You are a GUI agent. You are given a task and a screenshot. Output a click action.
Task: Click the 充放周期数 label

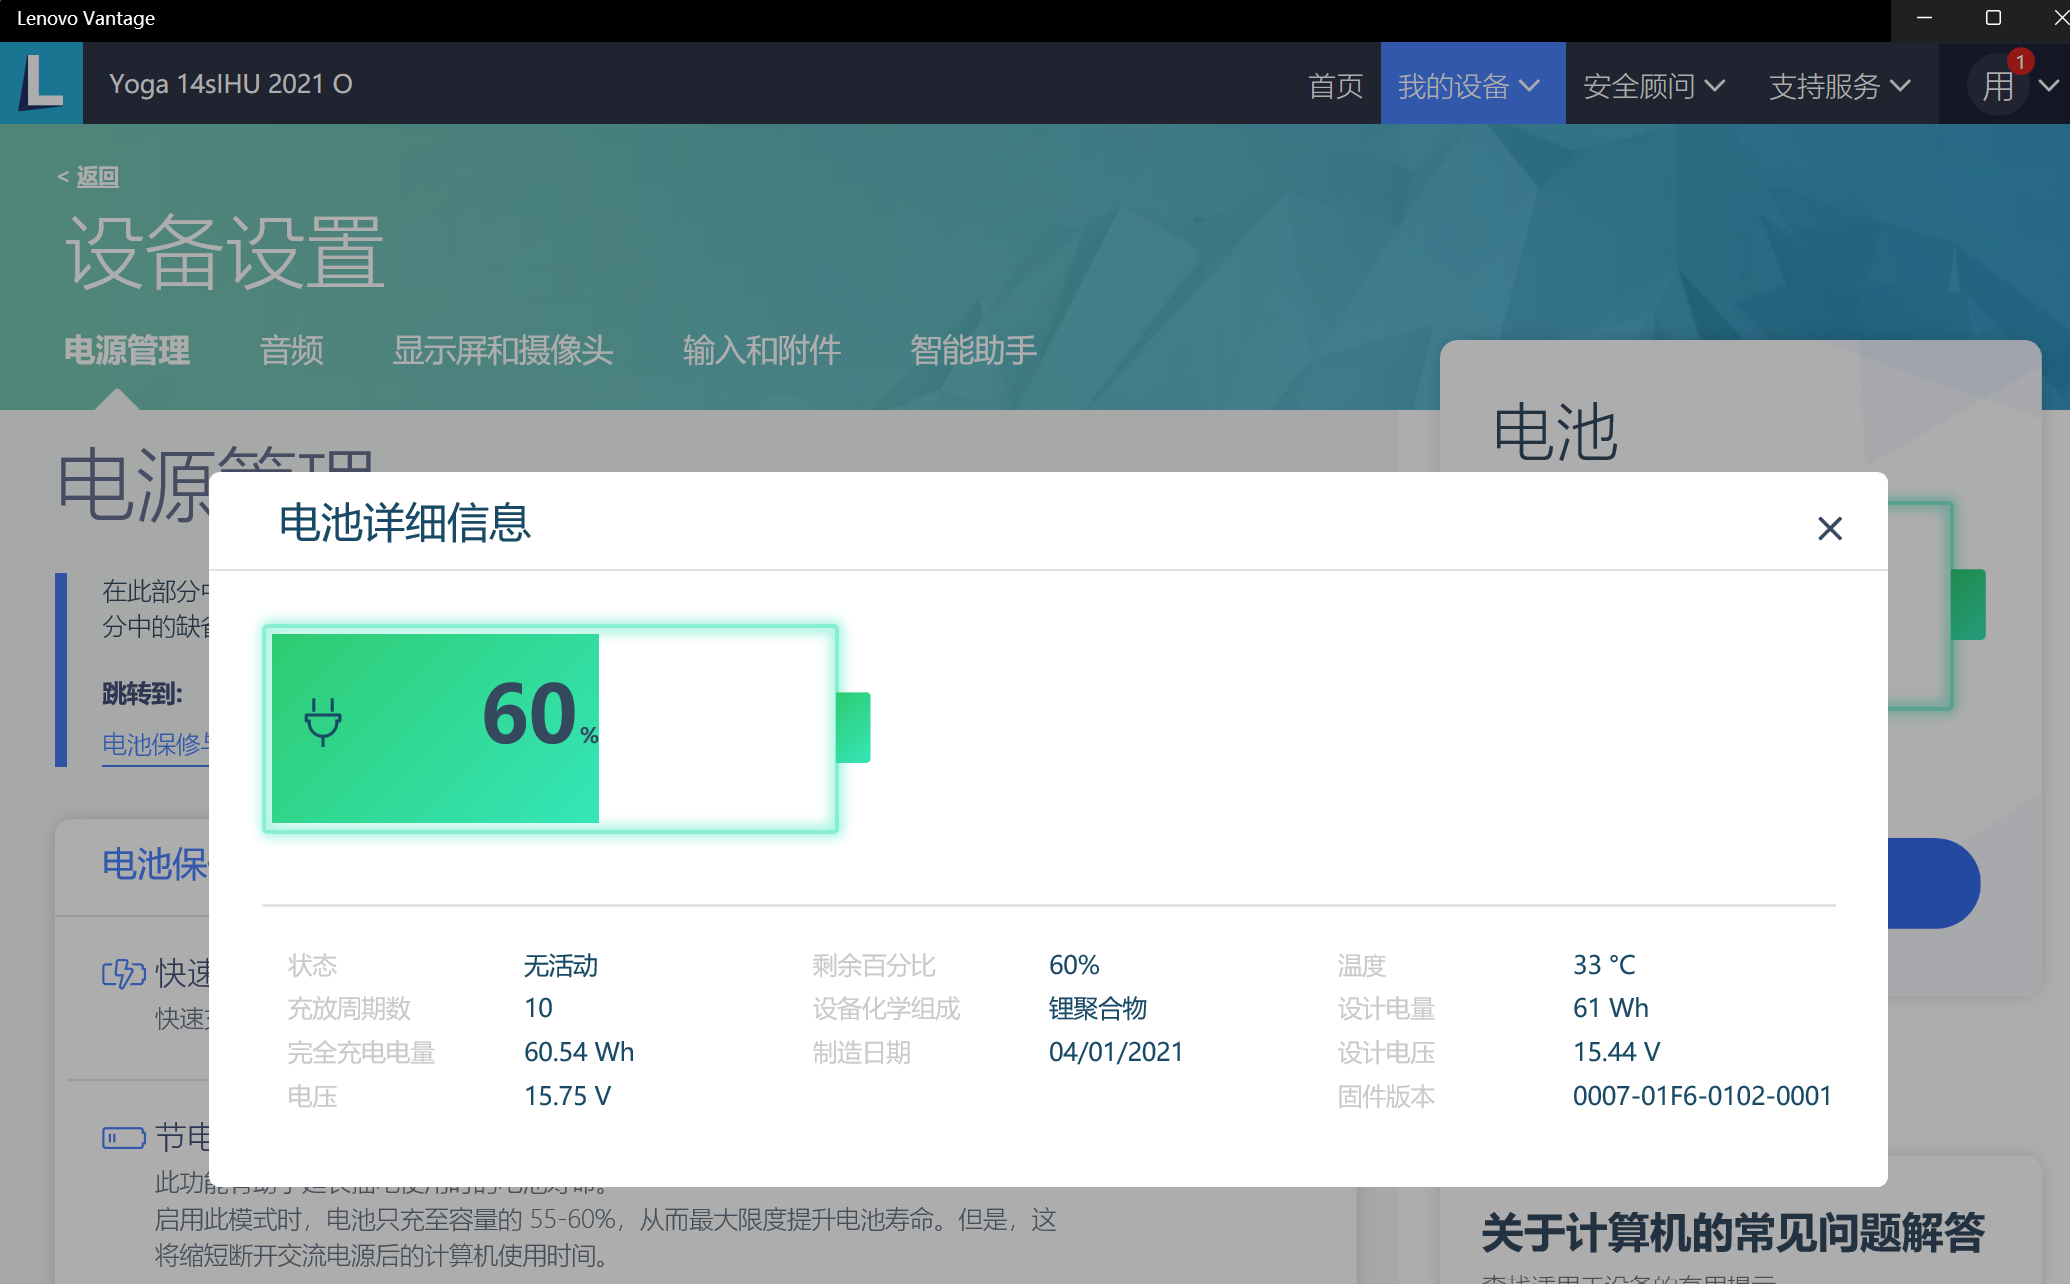(x=349, y=1009)
